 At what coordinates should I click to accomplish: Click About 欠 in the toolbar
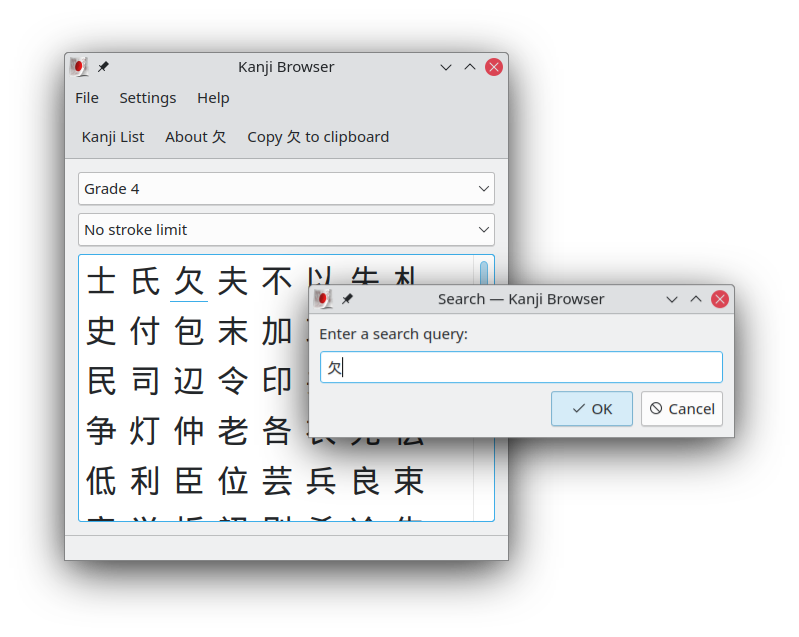click(196, 137)
